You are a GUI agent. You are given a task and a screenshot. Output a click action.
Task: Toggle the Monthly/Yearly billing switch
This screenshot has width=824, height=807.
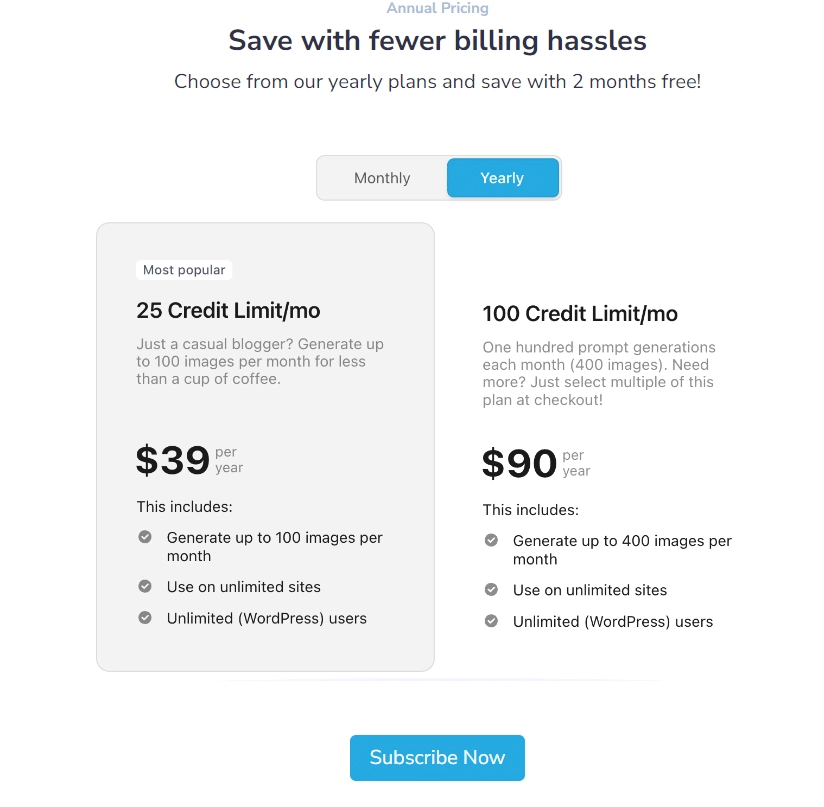[438, 177]
